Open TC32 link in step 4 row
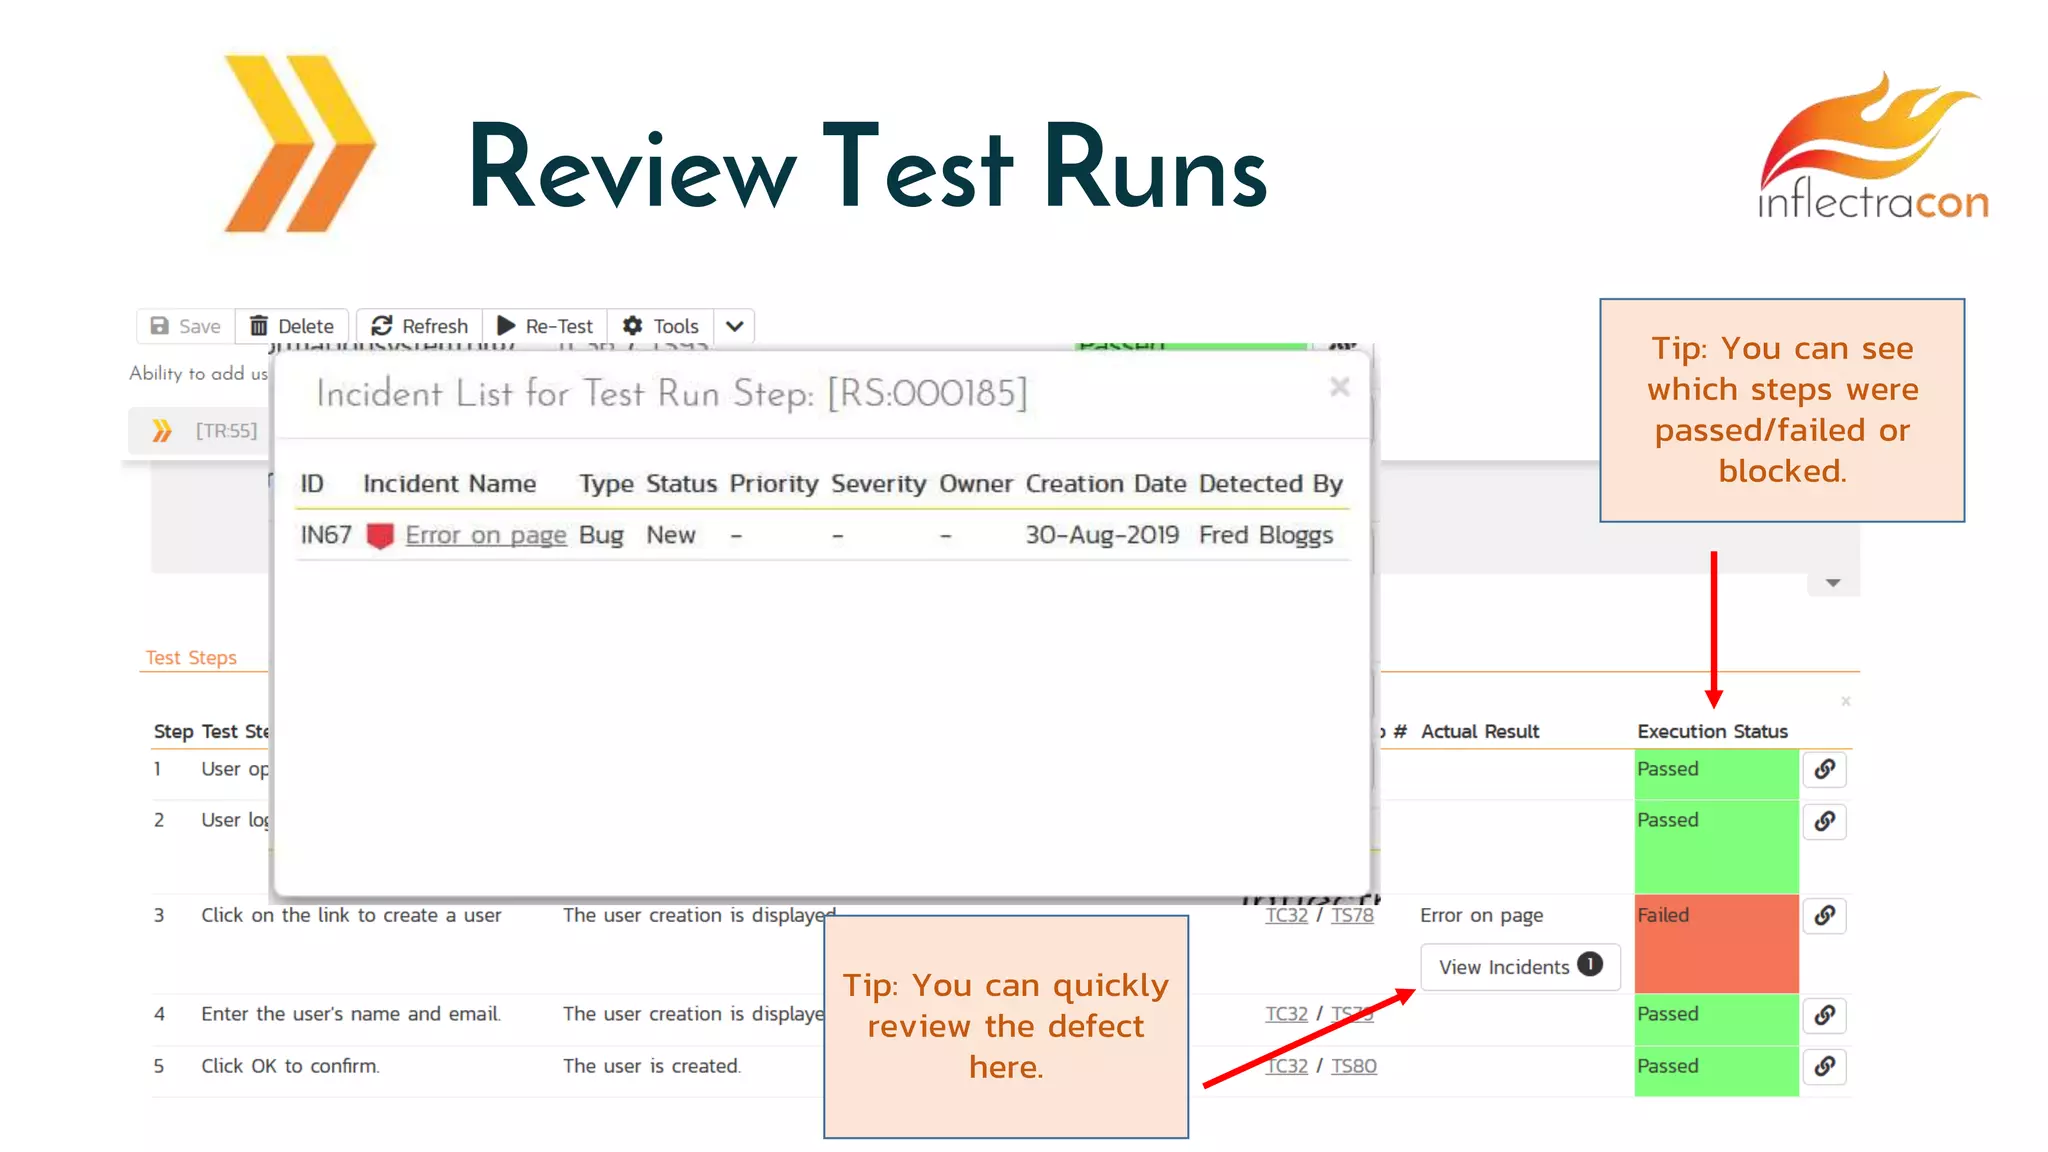Viewport: 2048px width, 1152px height. [1286, 1014]
